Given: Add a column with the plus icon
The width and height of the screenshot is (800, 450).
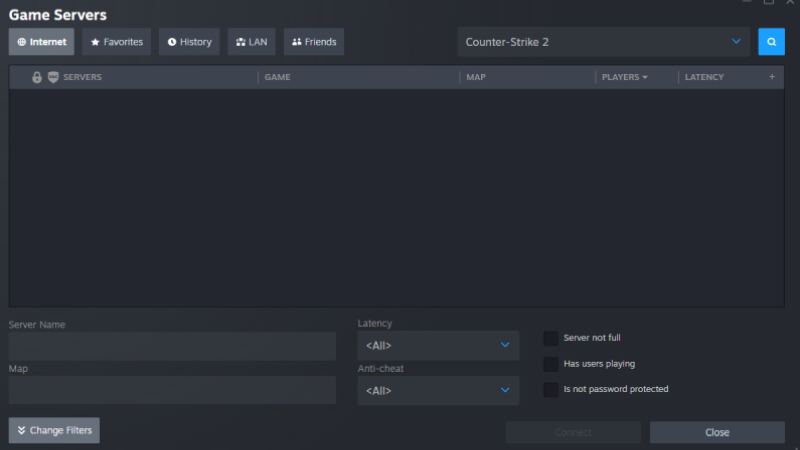Looking at the screenshot, I should 772,77.
